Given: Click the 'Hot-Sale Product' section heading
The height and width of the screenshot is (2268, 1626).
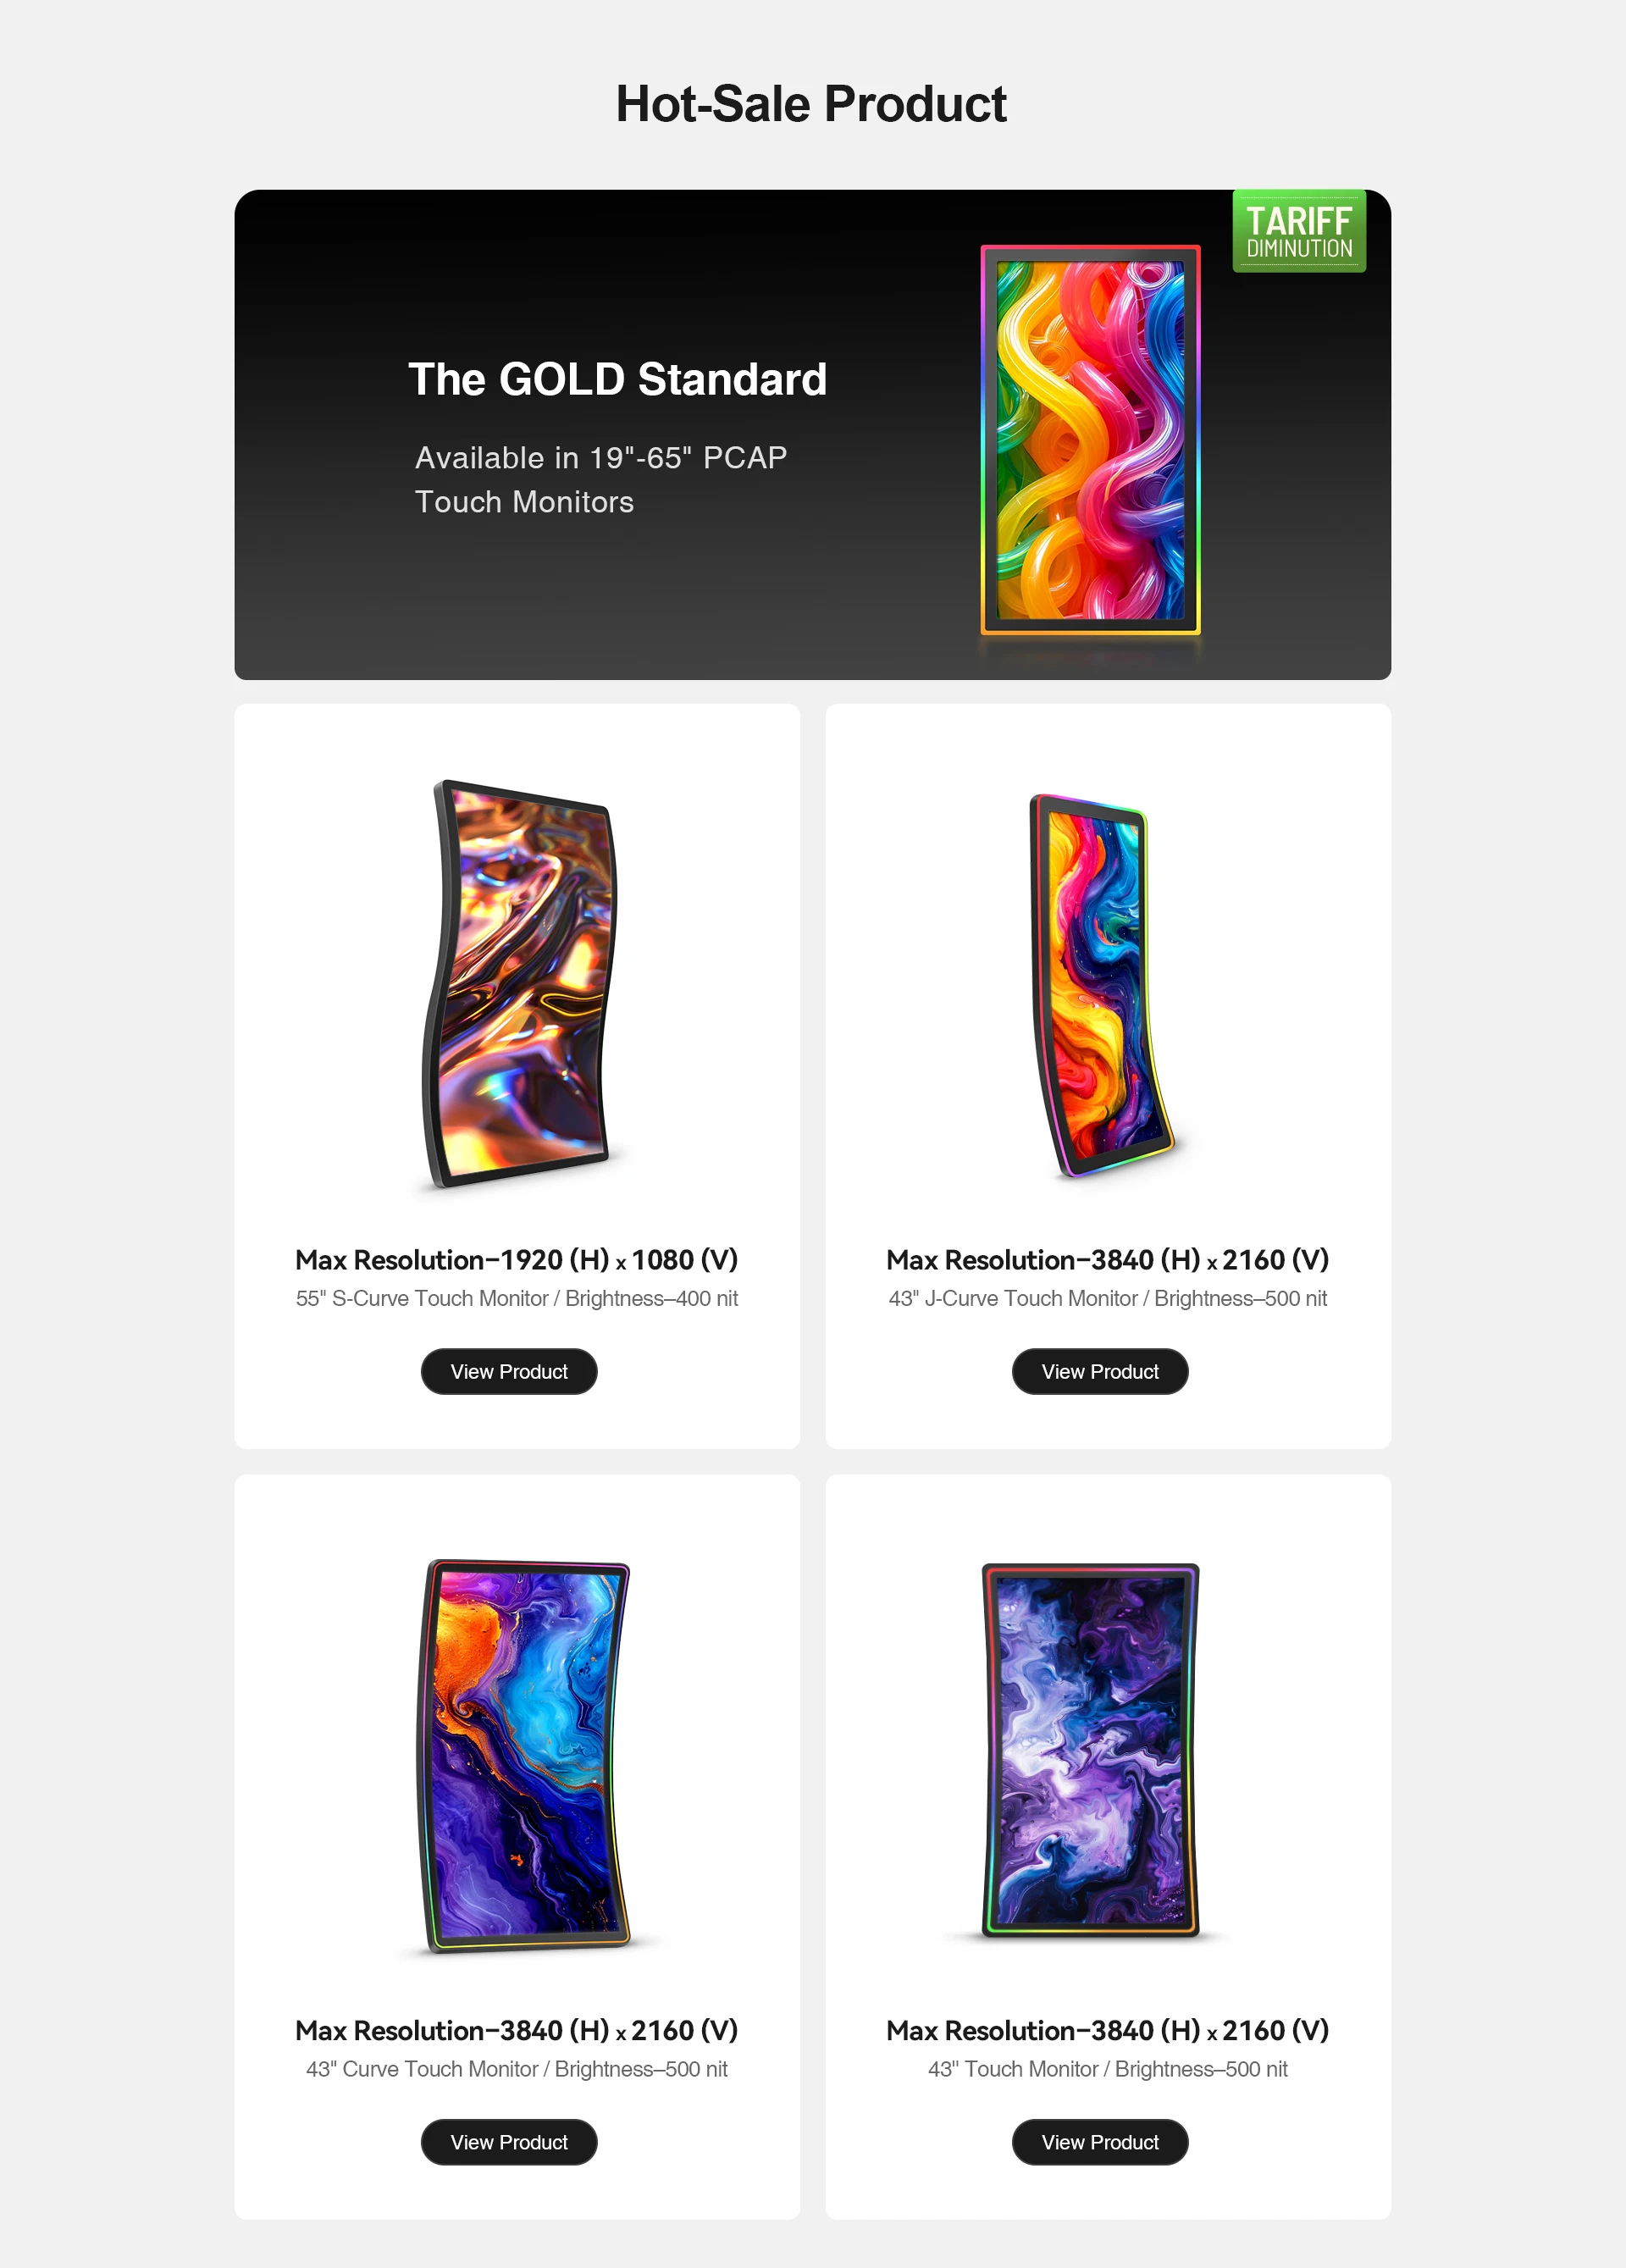Looking at the screenshot, I should pos(811,104).
